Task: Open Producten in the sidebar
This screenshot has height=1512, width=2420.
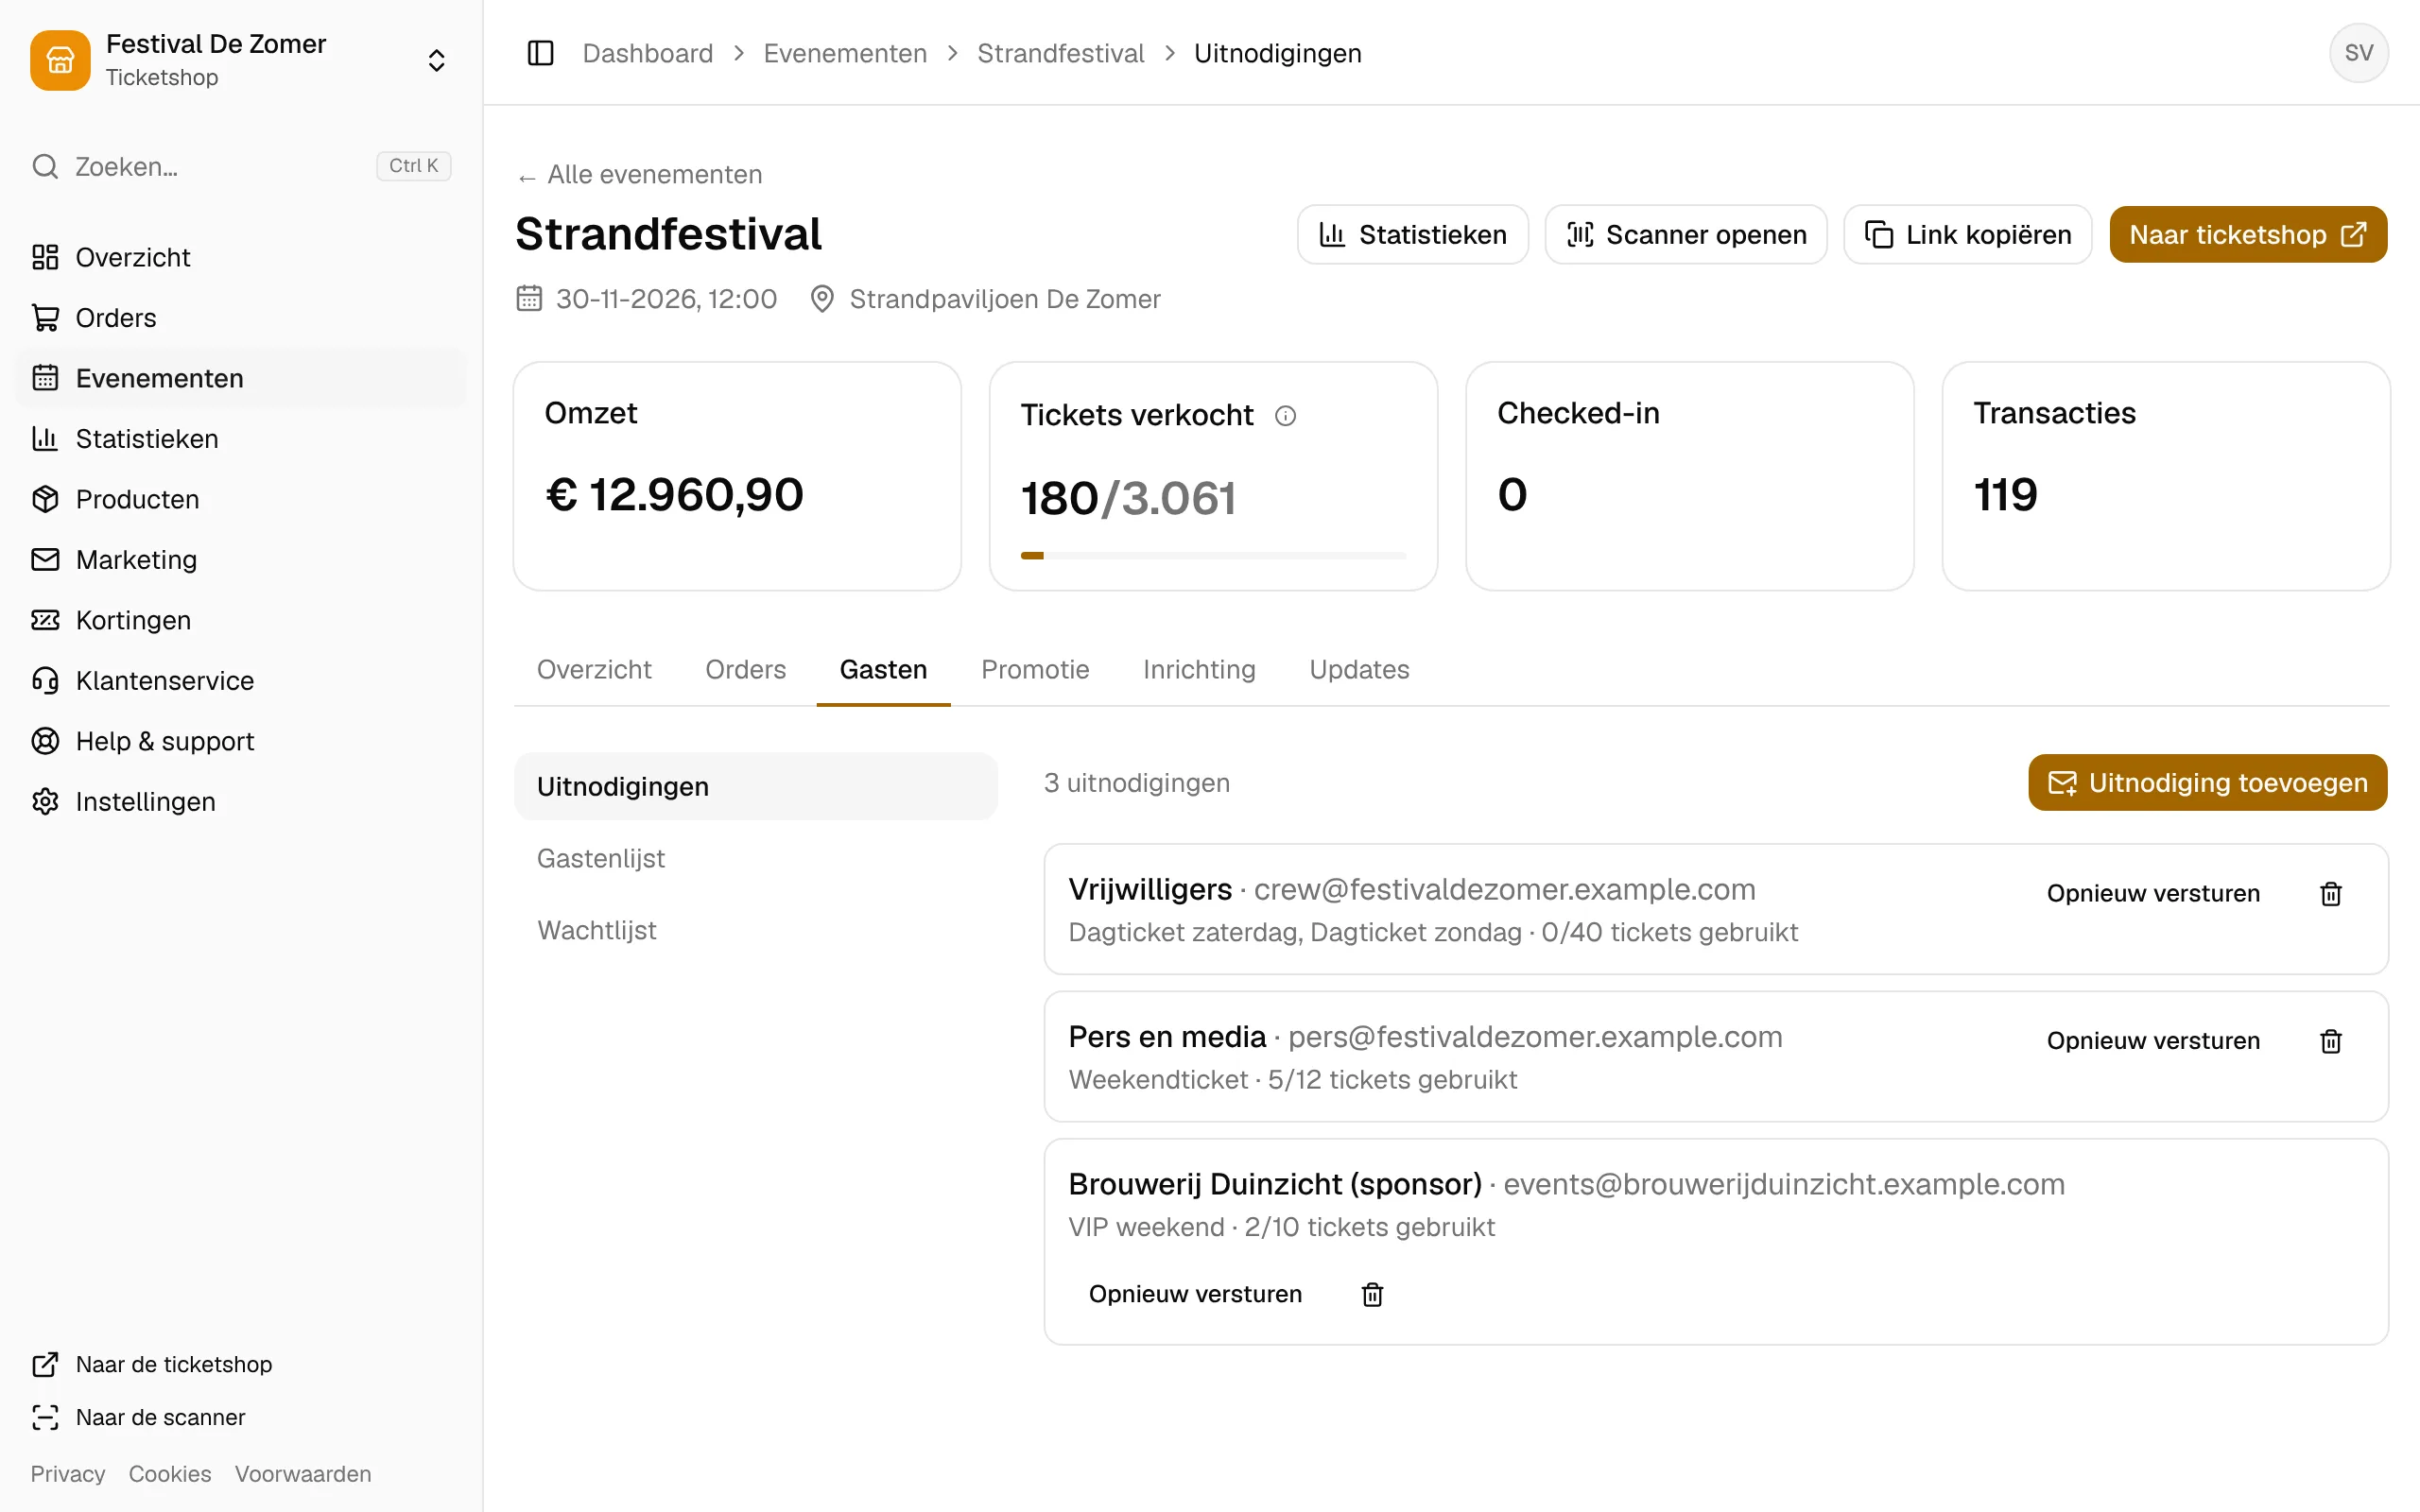Action: pyautogui.click(x=241, y=499)
